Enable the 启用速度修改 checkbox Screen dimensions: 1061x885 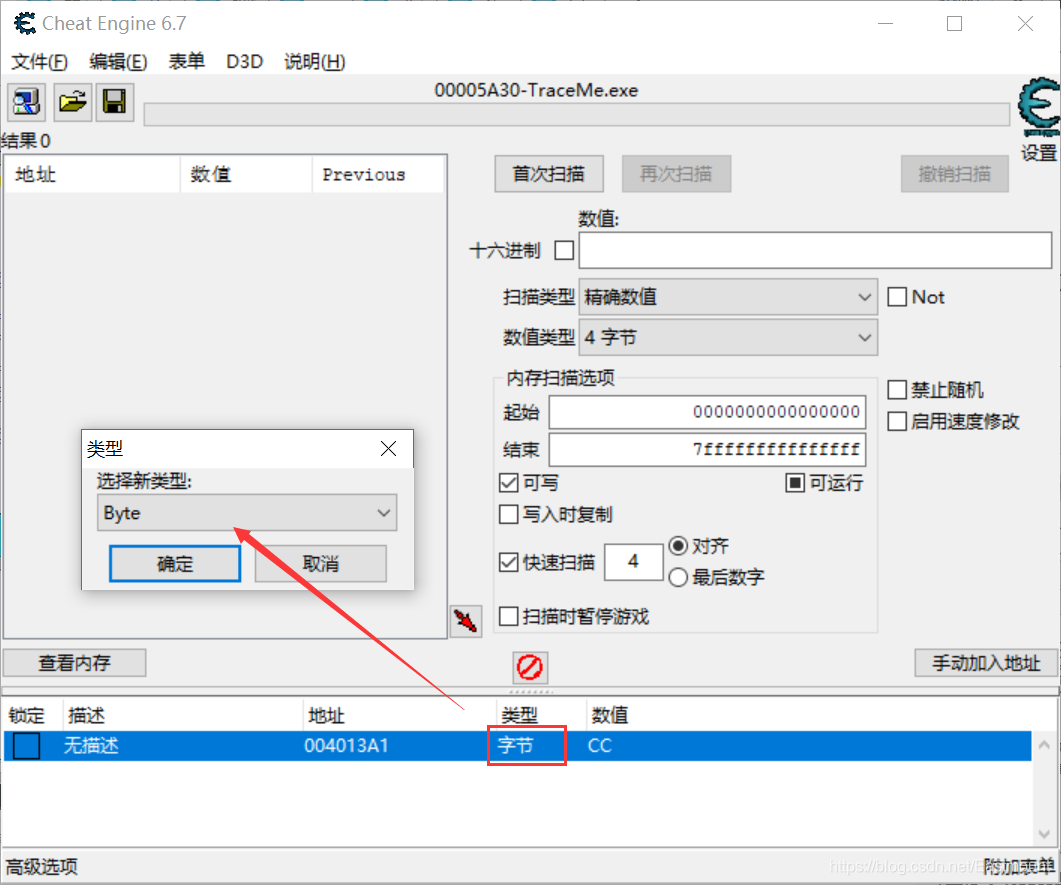coord(897,422)
